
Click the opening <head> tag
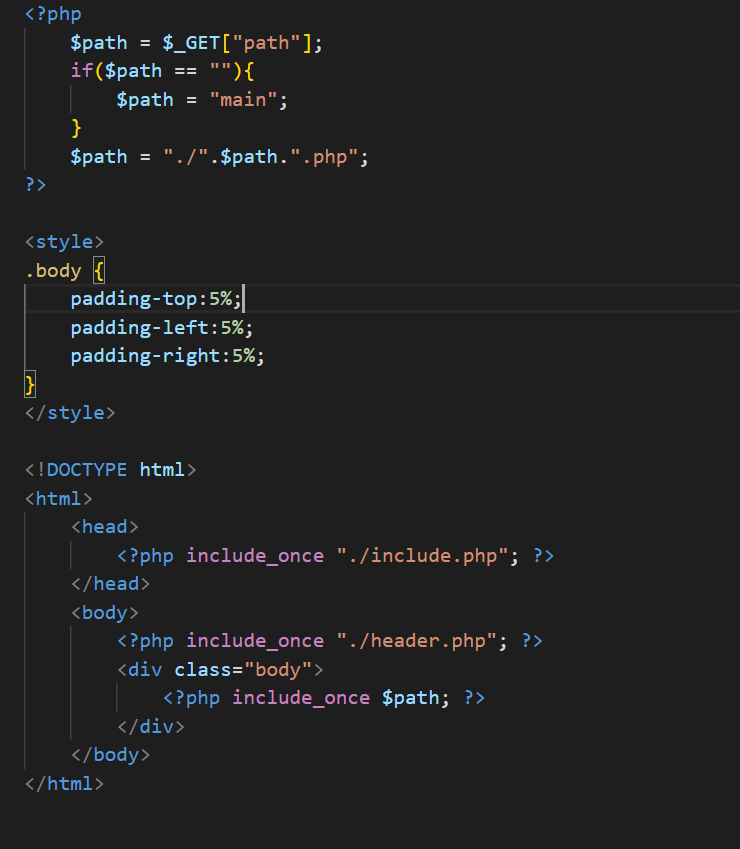[104, 527]
